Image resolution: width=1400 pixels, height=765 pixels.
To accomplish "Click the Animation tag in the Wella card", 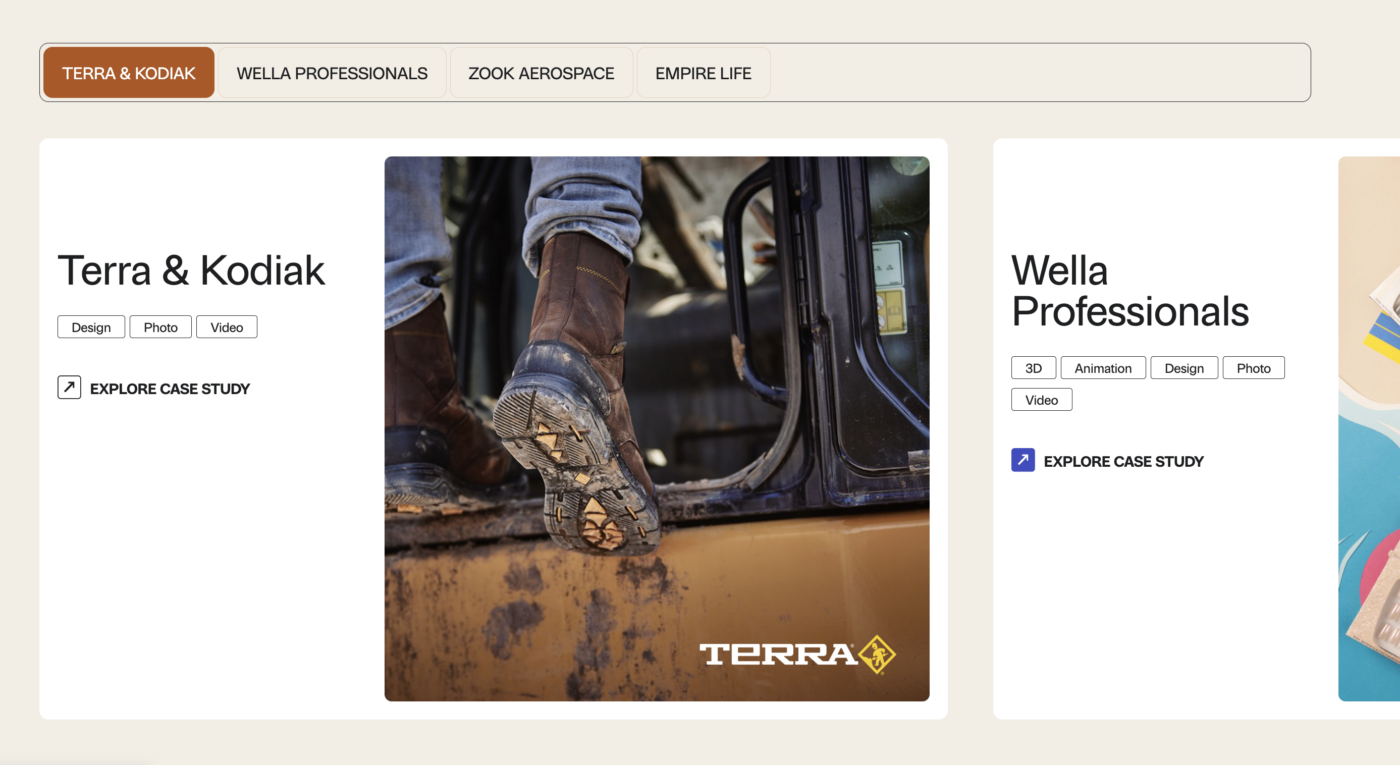I will [x=1103, y=368].
